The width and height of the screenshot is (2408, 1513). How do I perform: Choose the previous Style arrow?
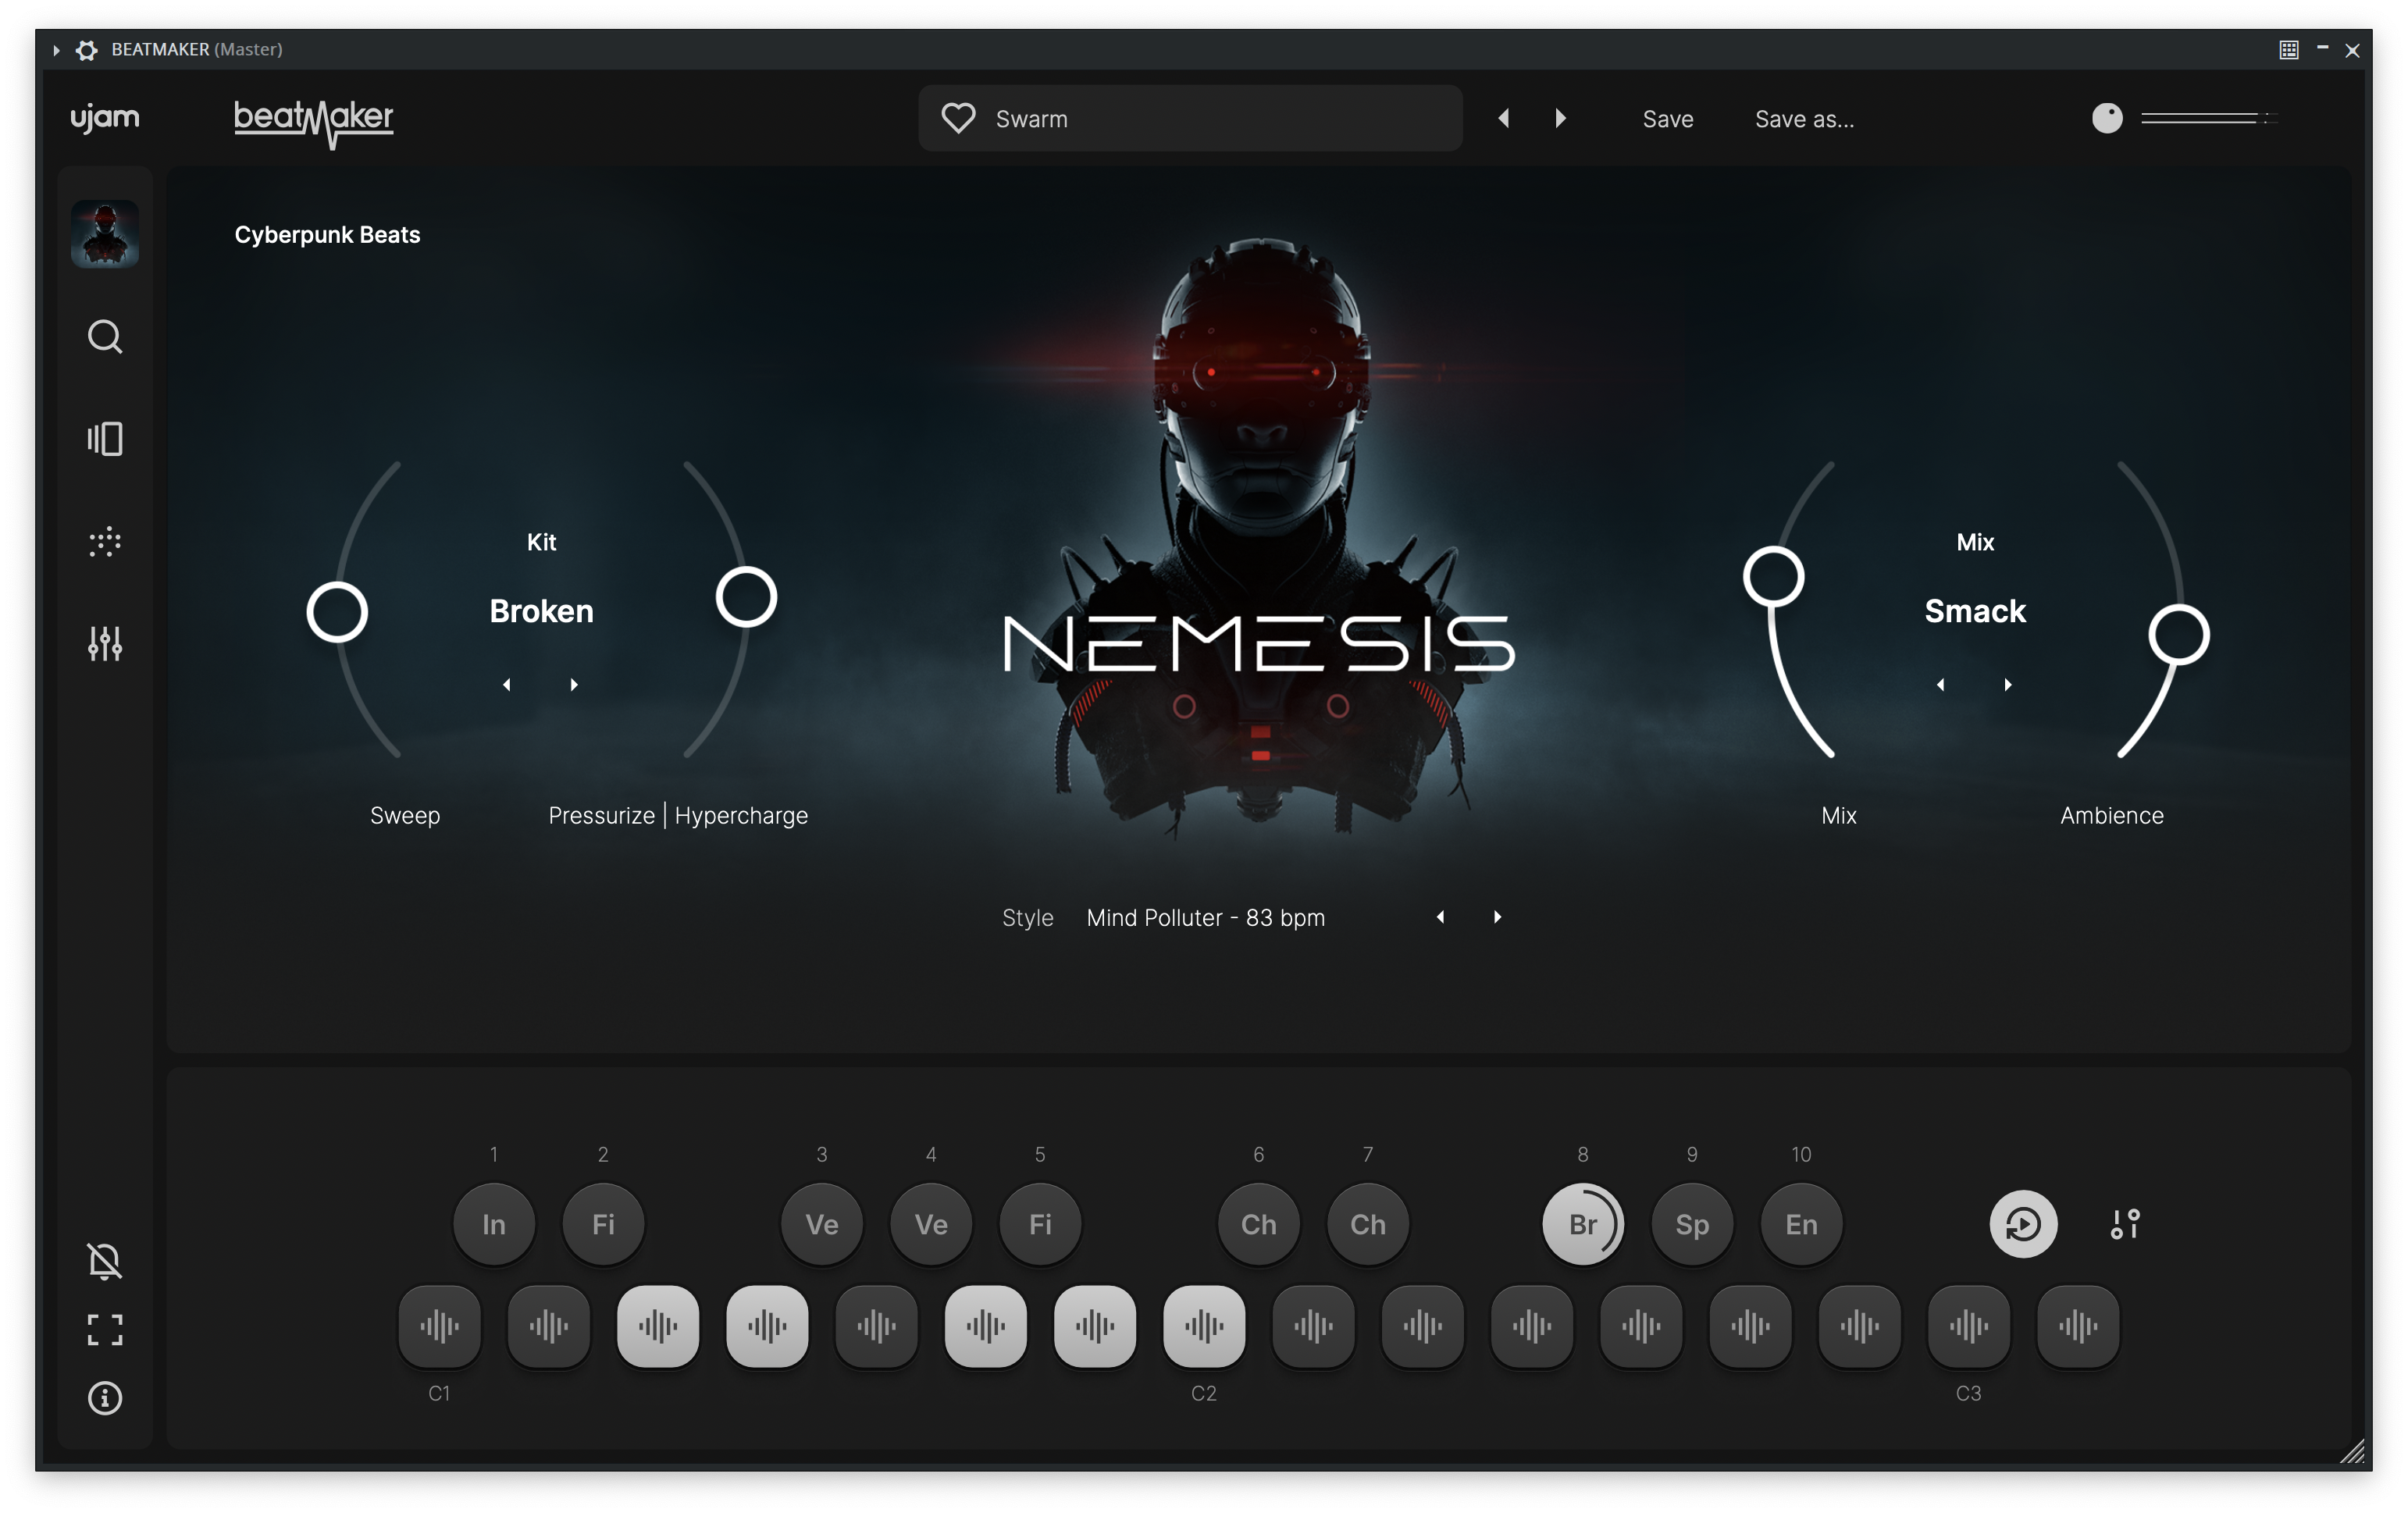tap(1440, 917)
